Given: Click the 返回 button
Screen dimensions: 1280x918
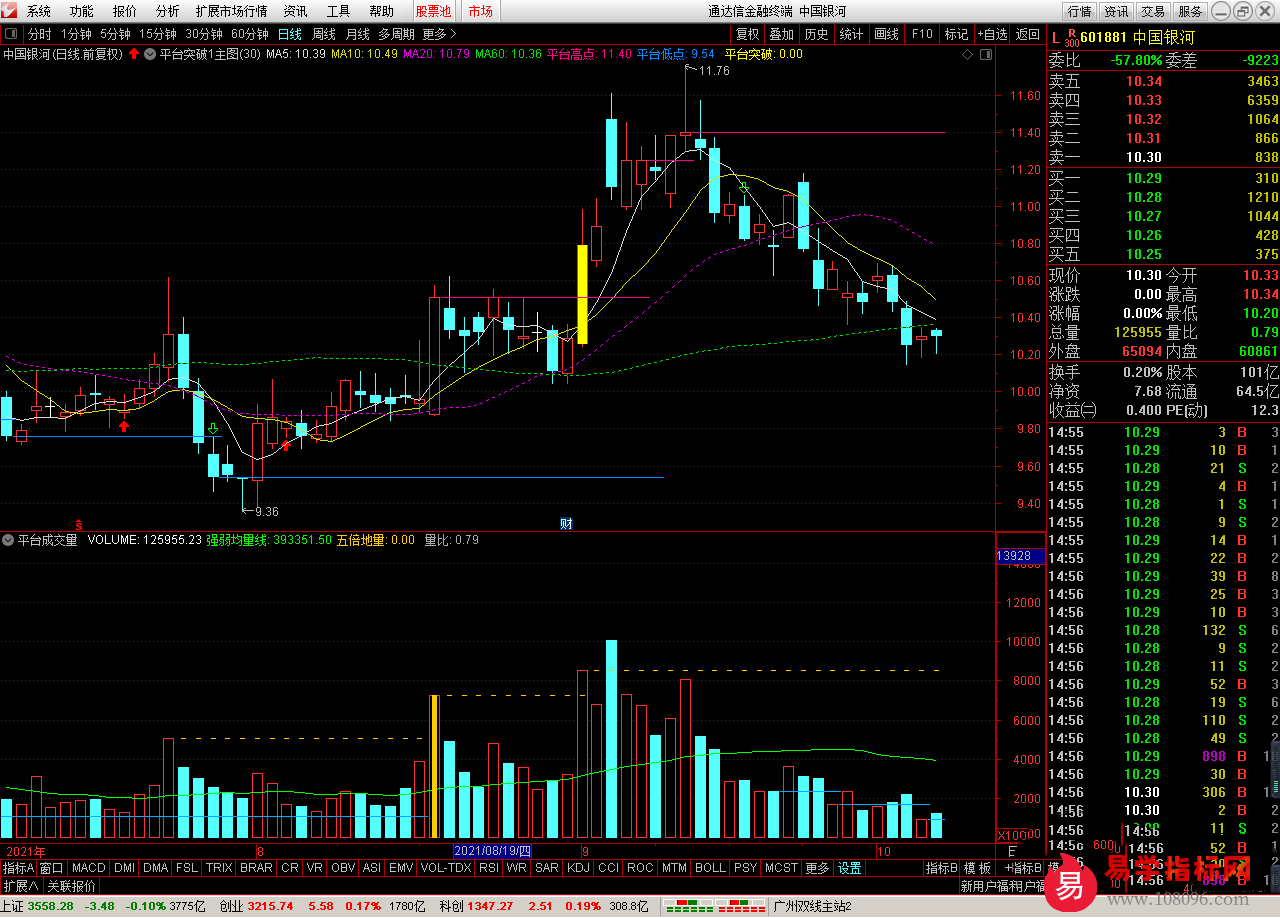Looking at the screenshot, I should 1028,34.
